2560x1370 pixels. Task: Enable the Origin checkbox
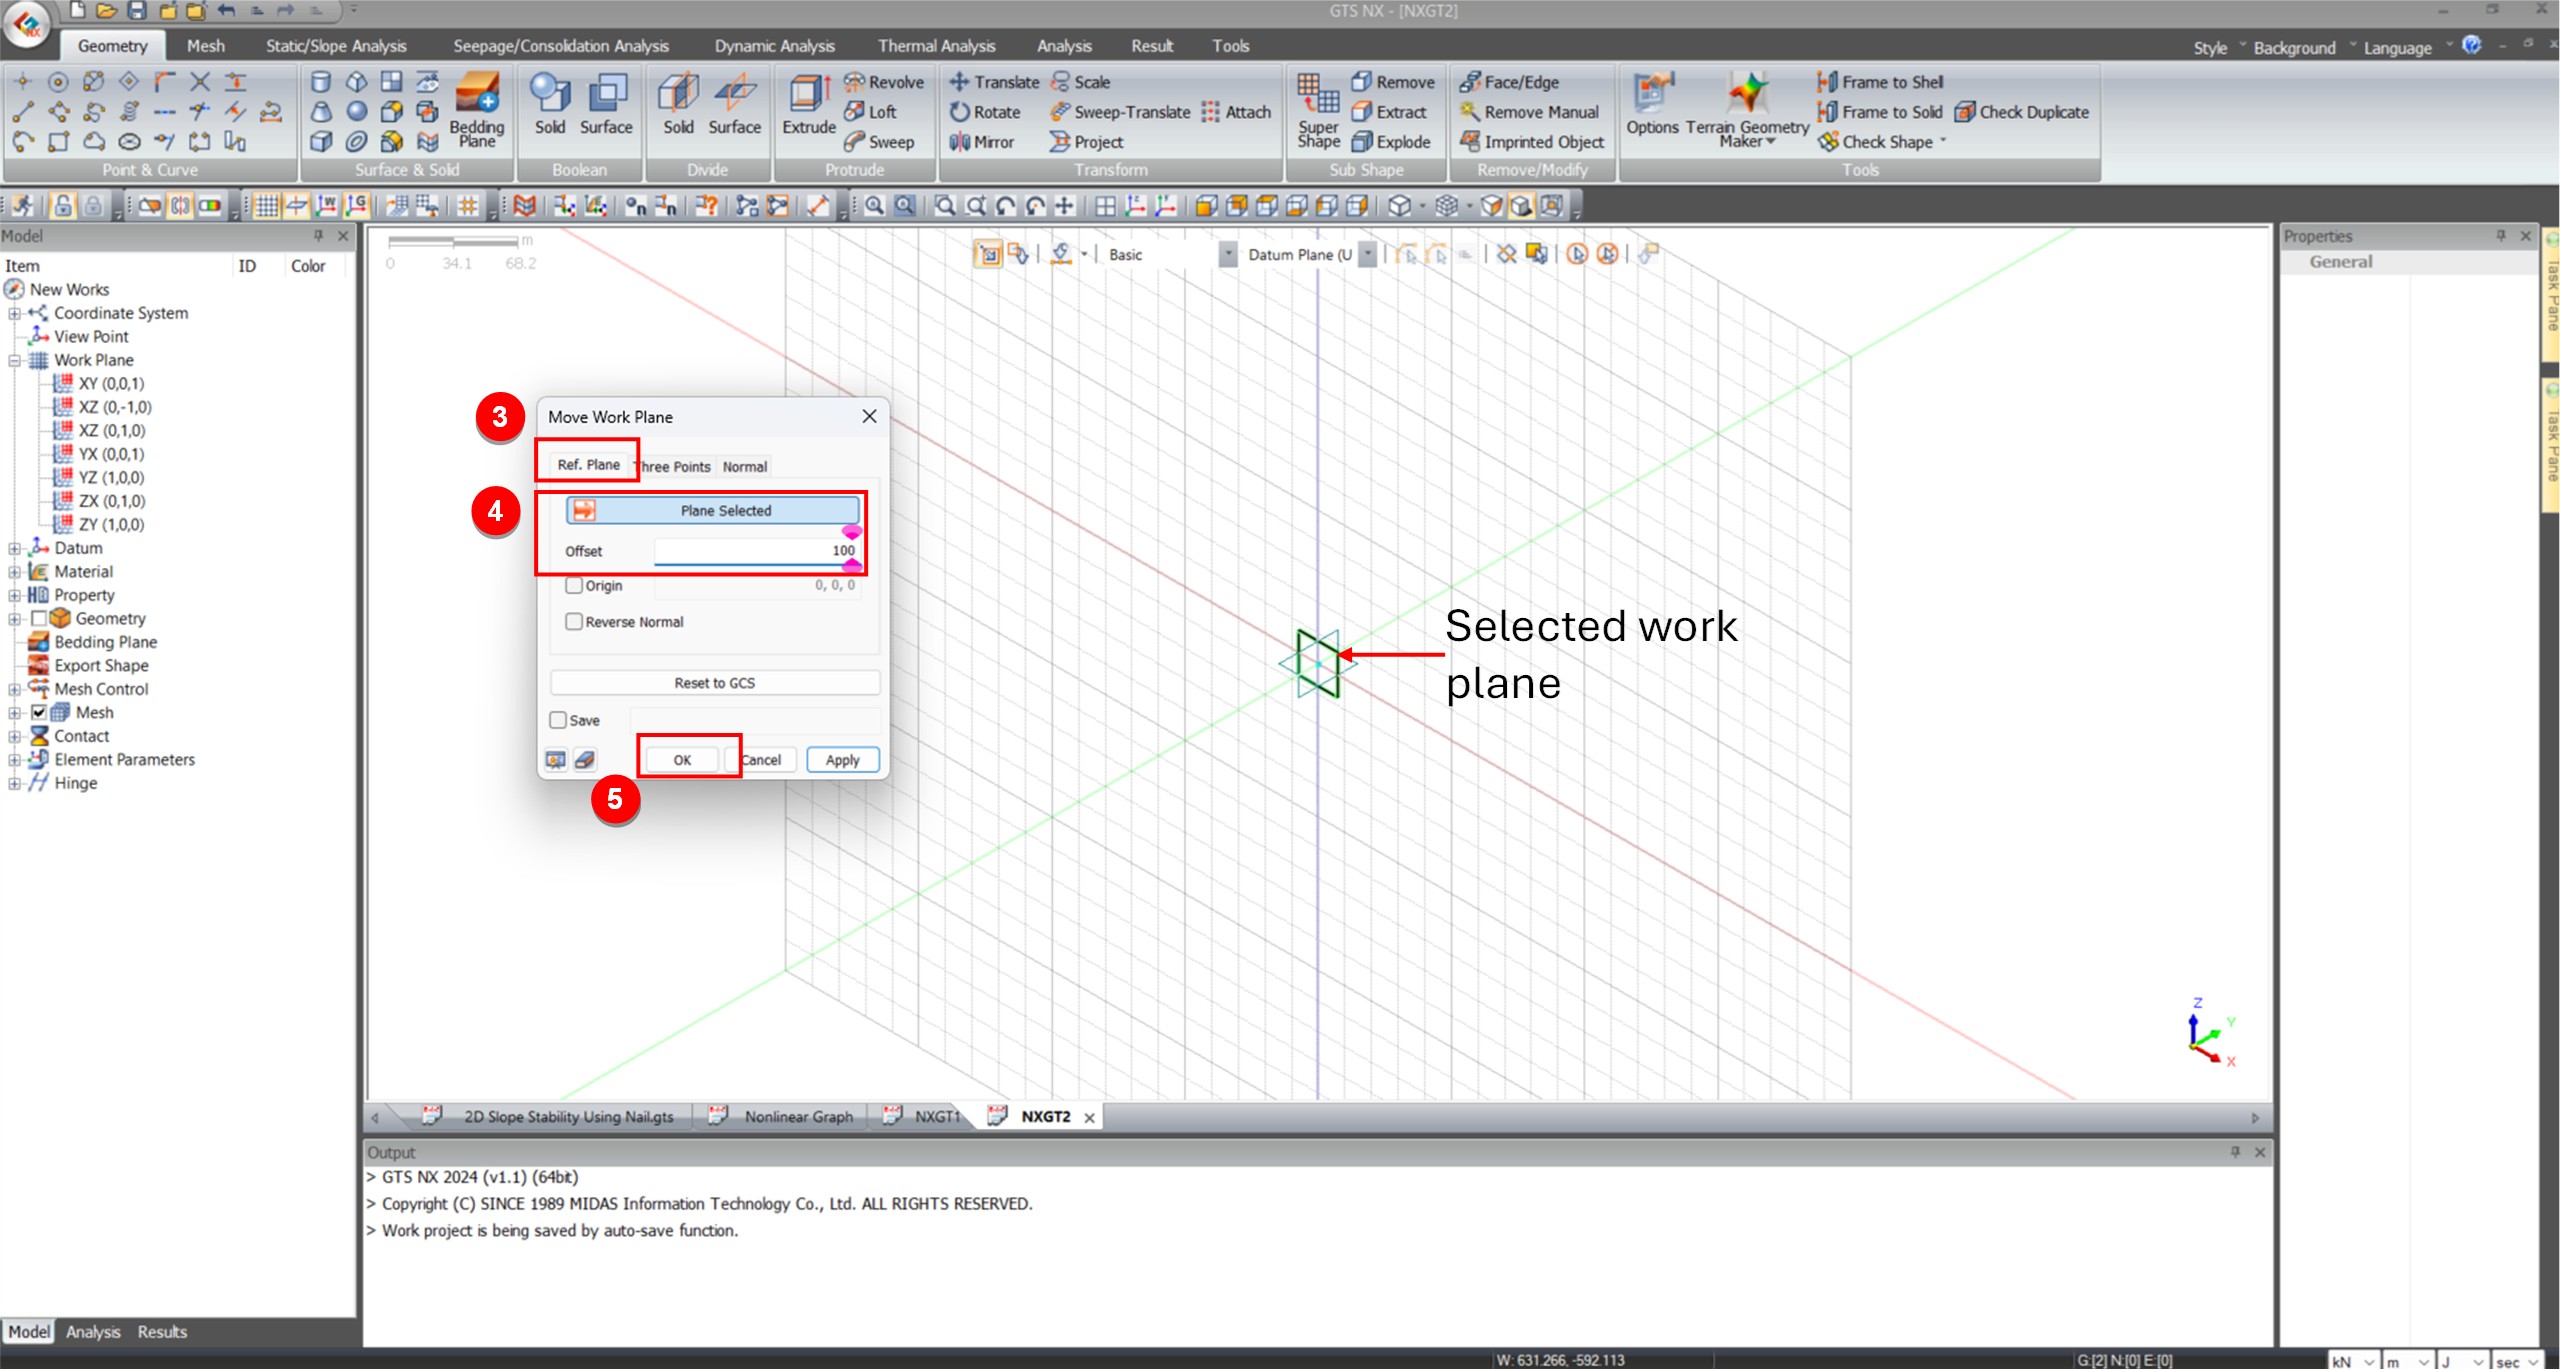click(x=574, y=586)
